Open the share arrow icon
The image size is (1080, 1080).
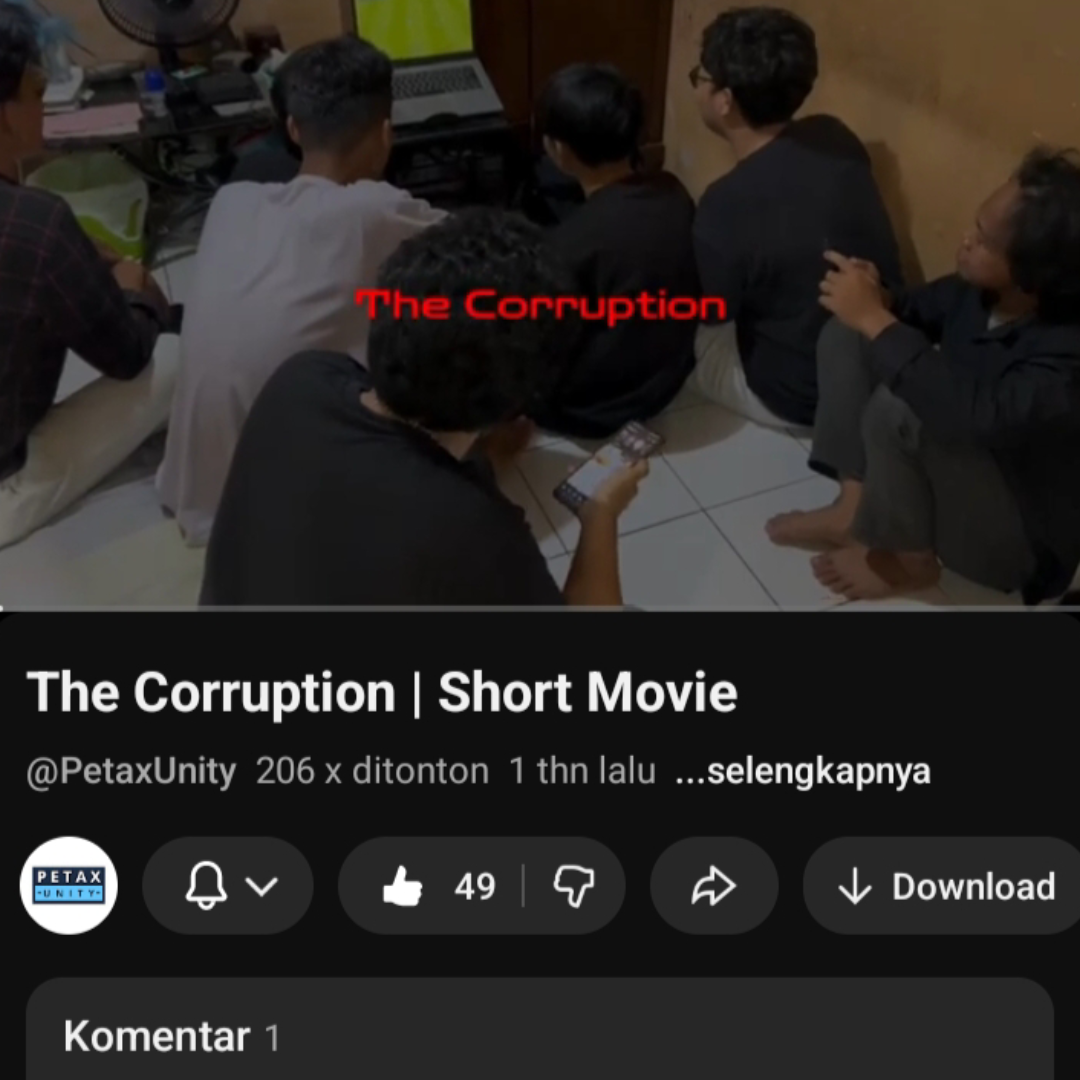click(x=714, y=886)
